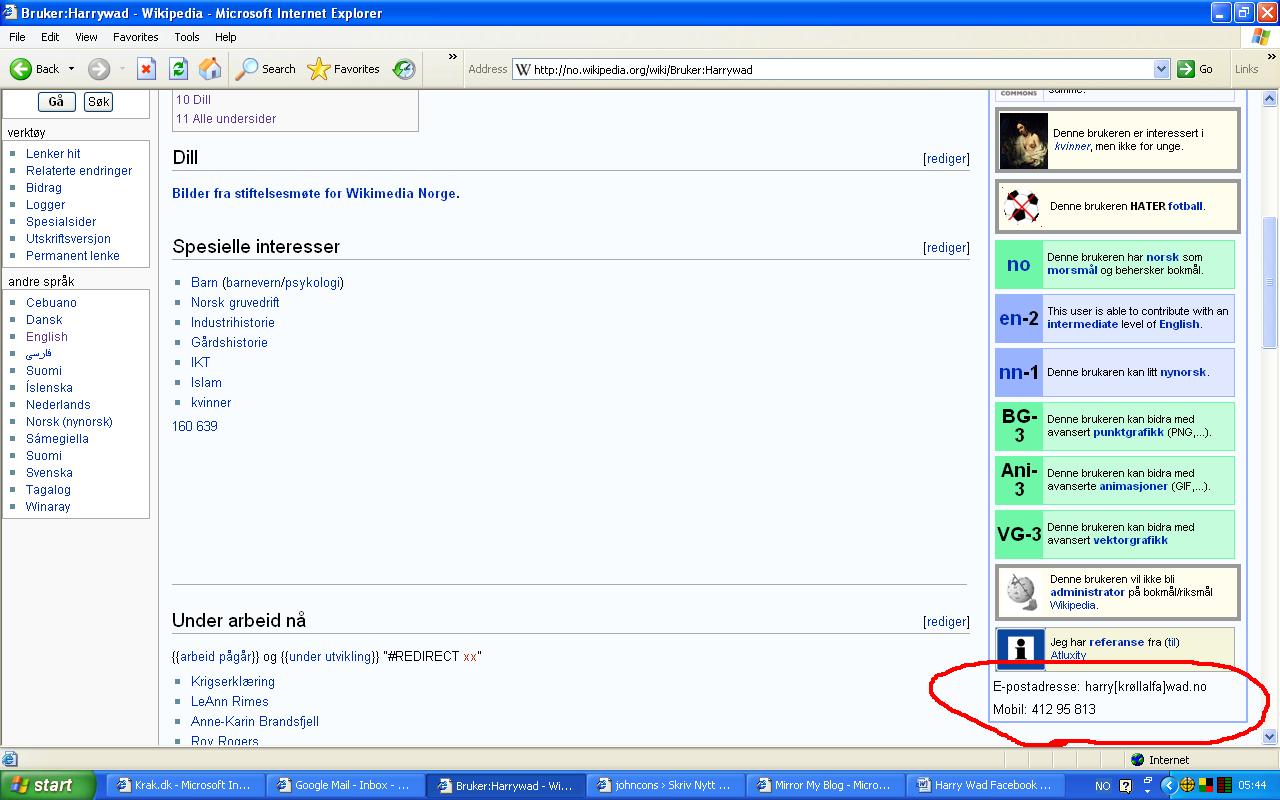The image size is (1280, 800).
Task: Switch to Krak.dk taskbar window
Action: 185,785
